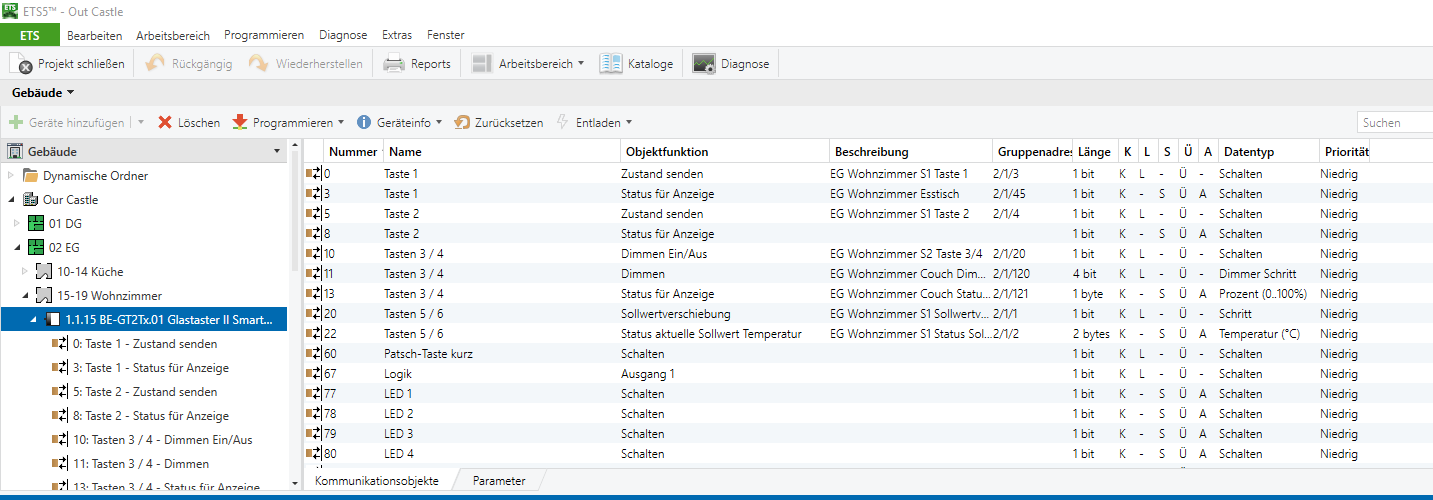
Task: Click the Programmieren download icon
Action: [240, 123]
